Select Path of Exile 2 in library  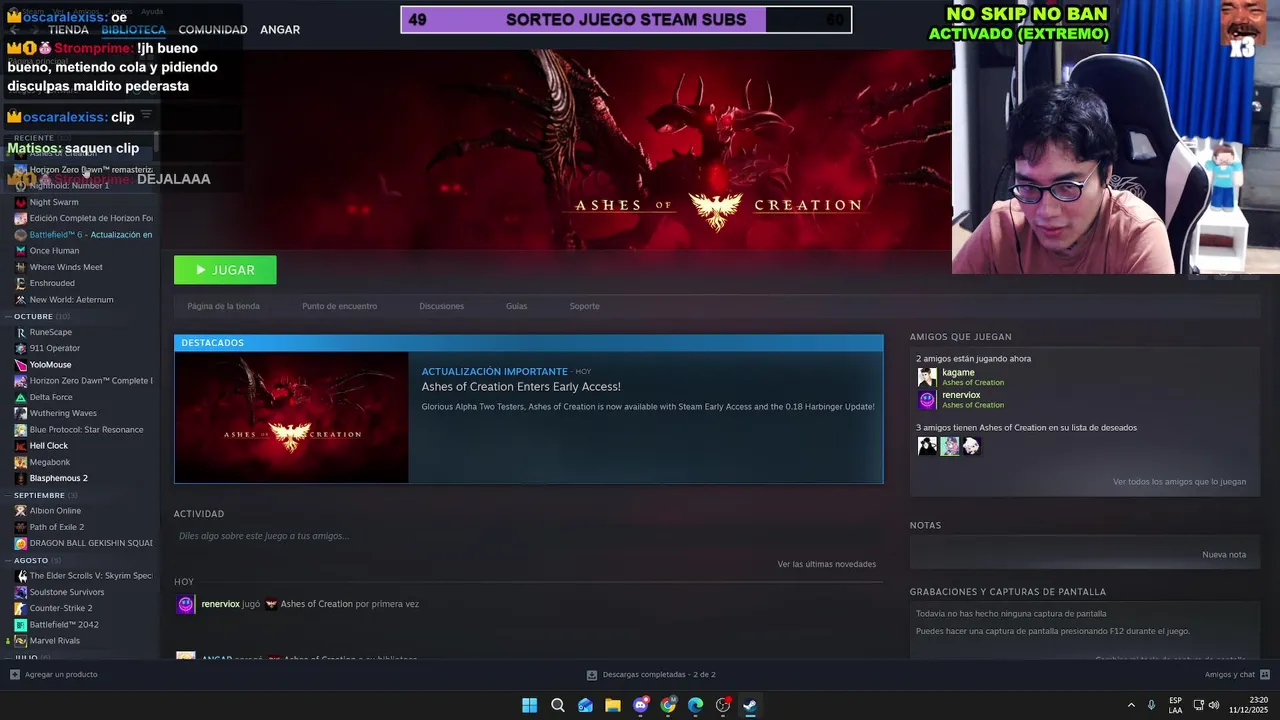56,527
